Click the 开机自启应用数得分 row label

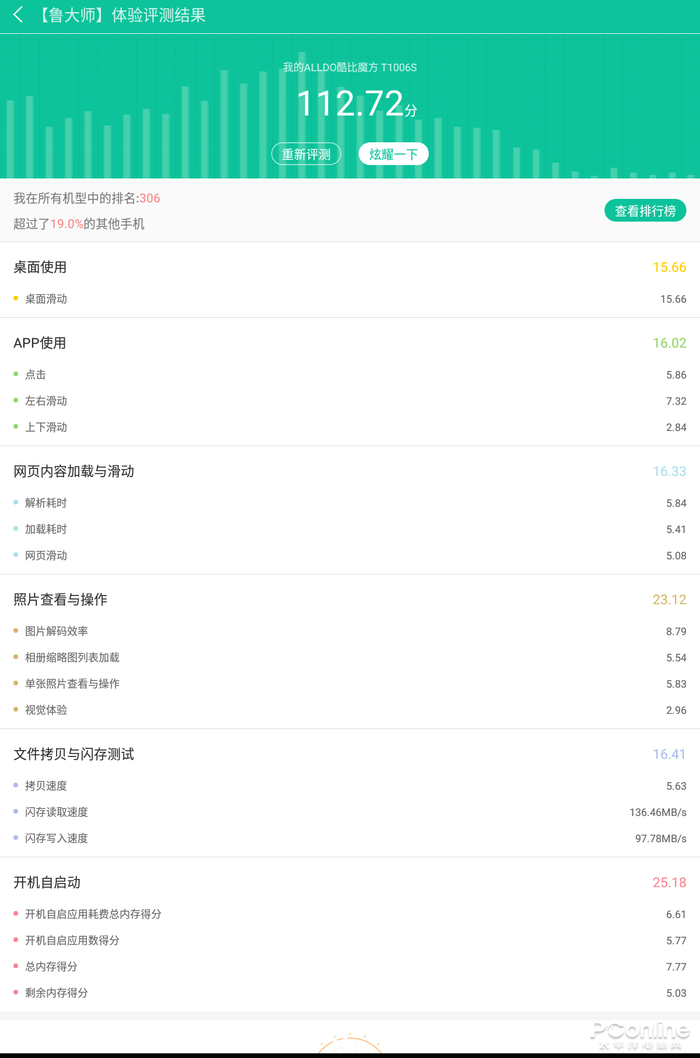pyautogui.click(x=72, y=941)
